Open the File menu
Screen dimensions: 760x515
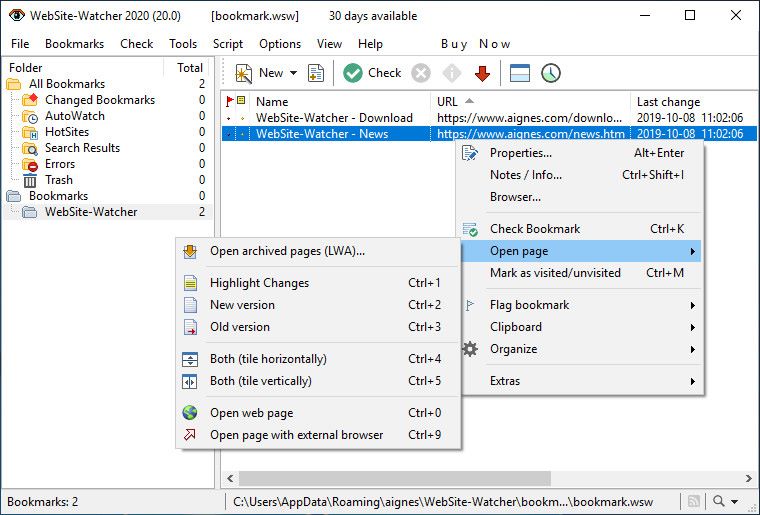click(x=20, y=44)
